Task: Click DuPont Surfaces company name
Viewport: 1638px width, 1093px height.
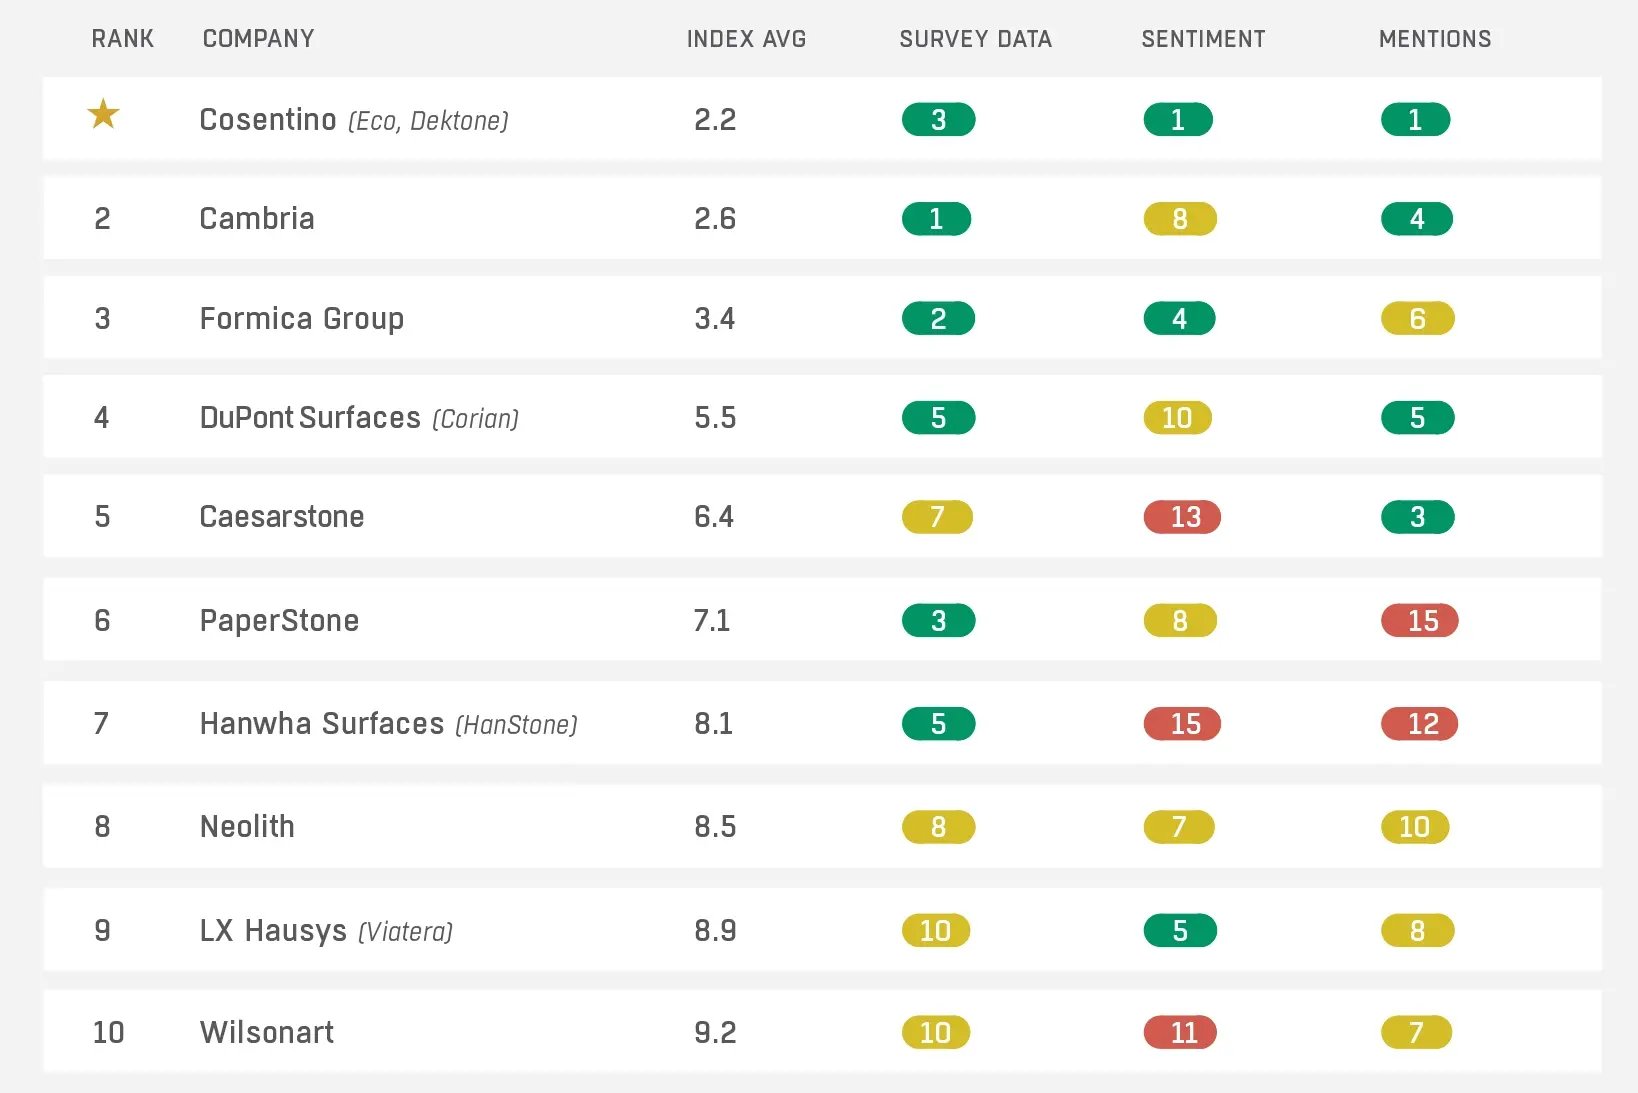Action: click(310, 418)
